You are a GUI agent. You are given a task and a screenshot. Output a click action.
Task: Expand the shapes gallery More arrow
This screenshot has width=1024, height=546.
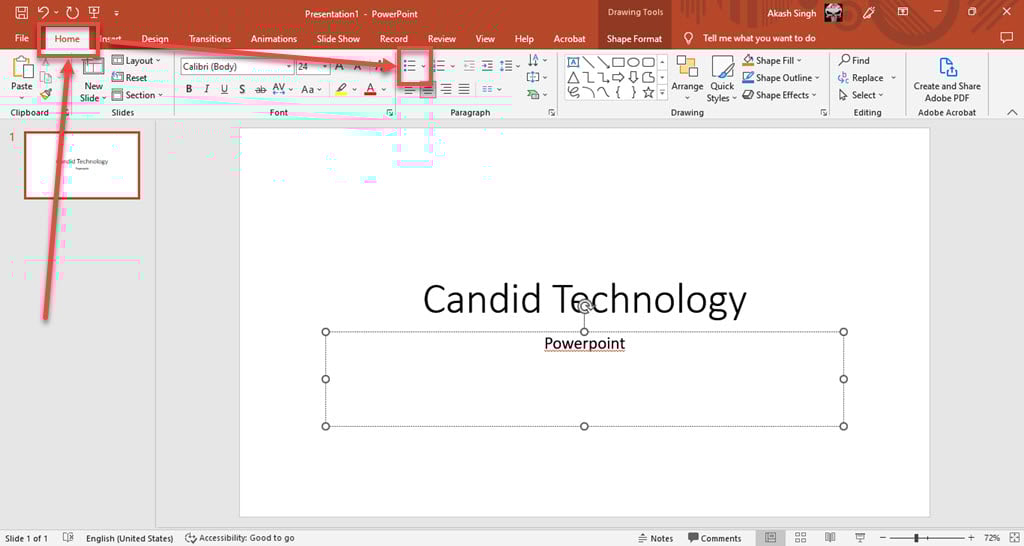point(662,93)
